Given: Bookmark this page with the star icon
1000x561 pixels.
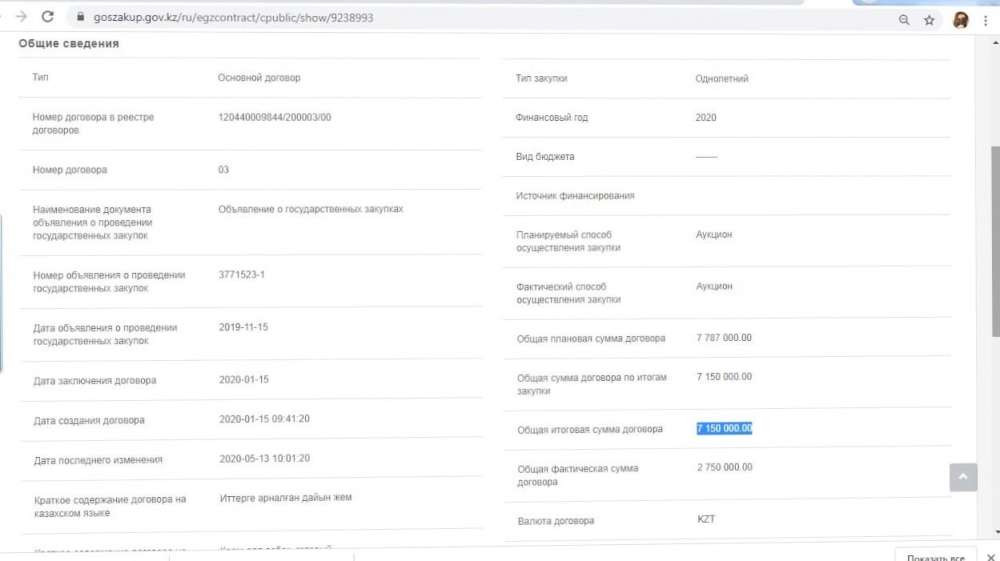Looking at the screenshot, I should (929, 19).
